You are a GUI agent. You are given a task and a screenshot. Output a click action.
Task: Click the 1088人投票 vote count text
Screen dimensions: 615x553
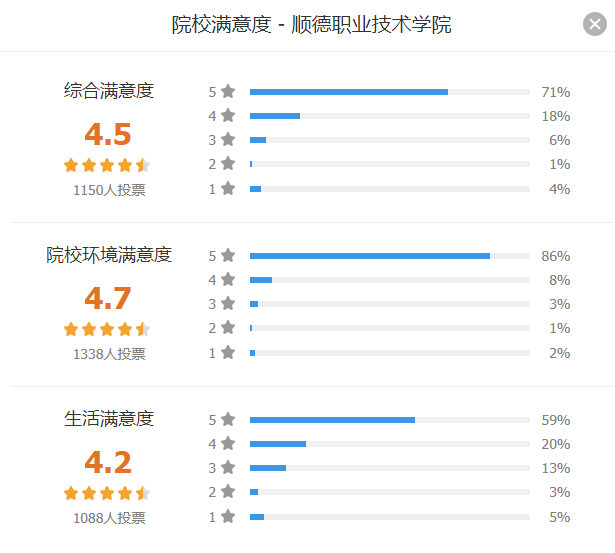(x=109, y=518)
